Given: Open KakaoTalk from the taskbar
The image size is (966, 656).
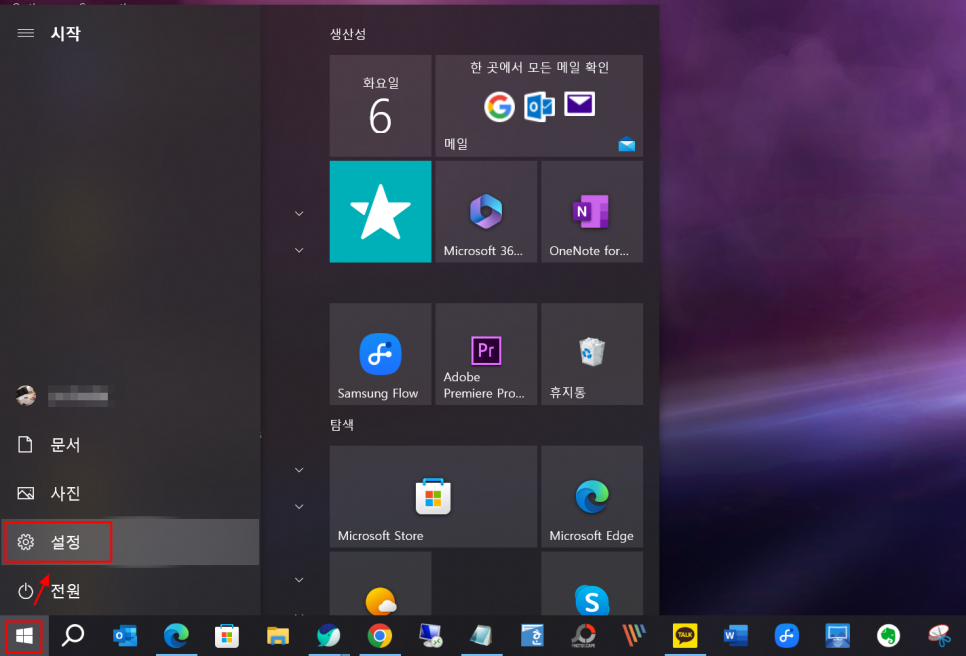Looking at the screenshot, I should tap(685, 635).
